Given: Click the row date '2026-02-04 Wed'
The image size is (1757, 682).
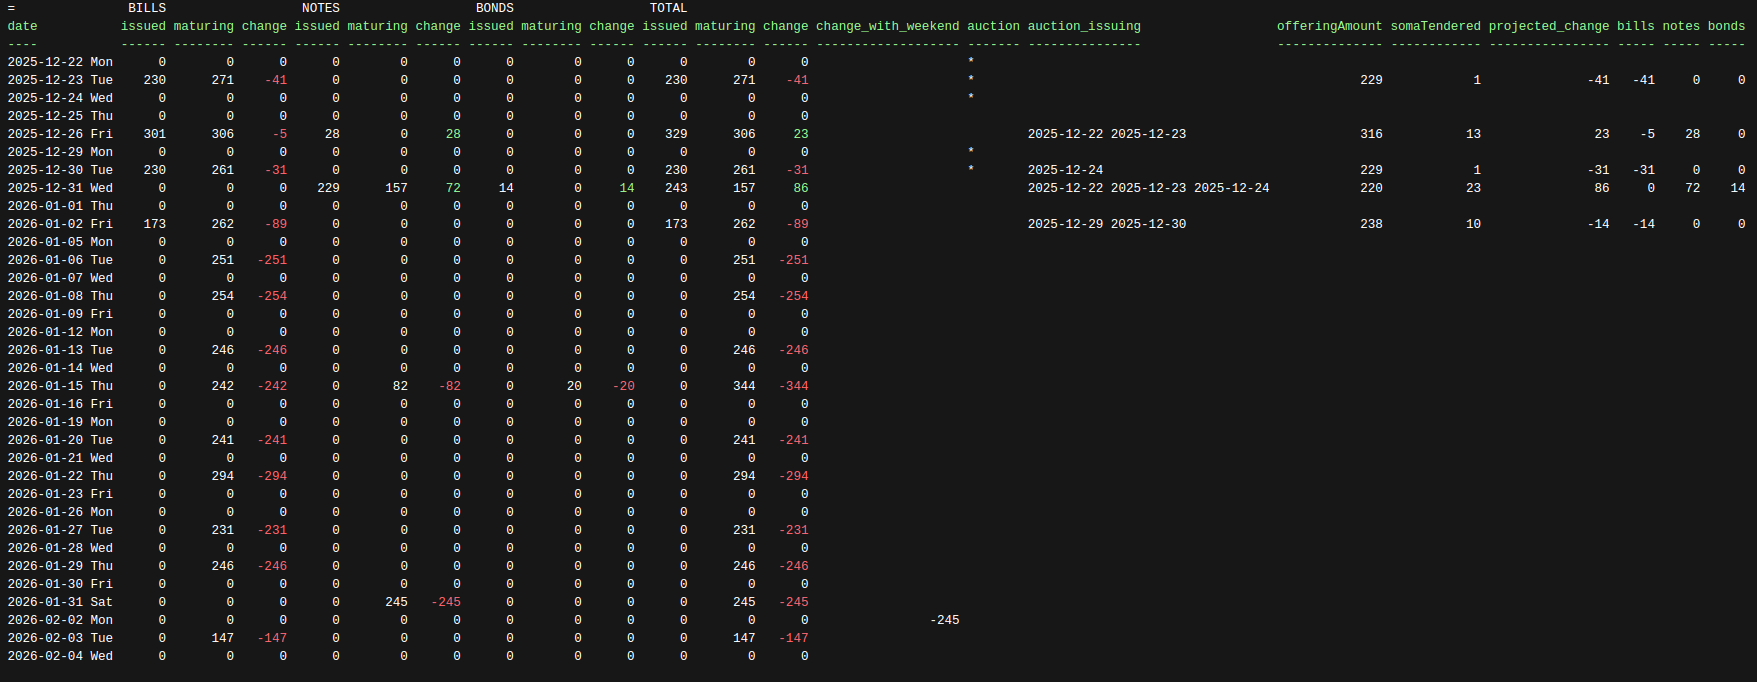Looking at the screenshot, I should point(60,656).
